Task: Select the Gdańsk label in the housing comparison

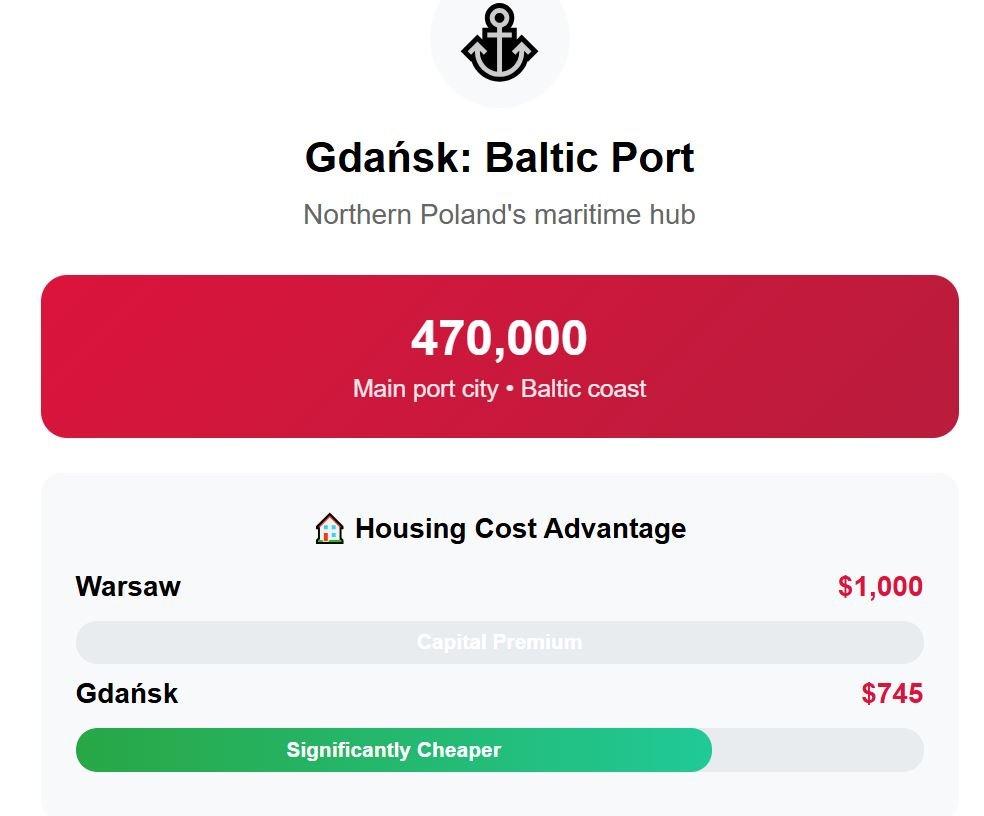Action: (127, 693)
